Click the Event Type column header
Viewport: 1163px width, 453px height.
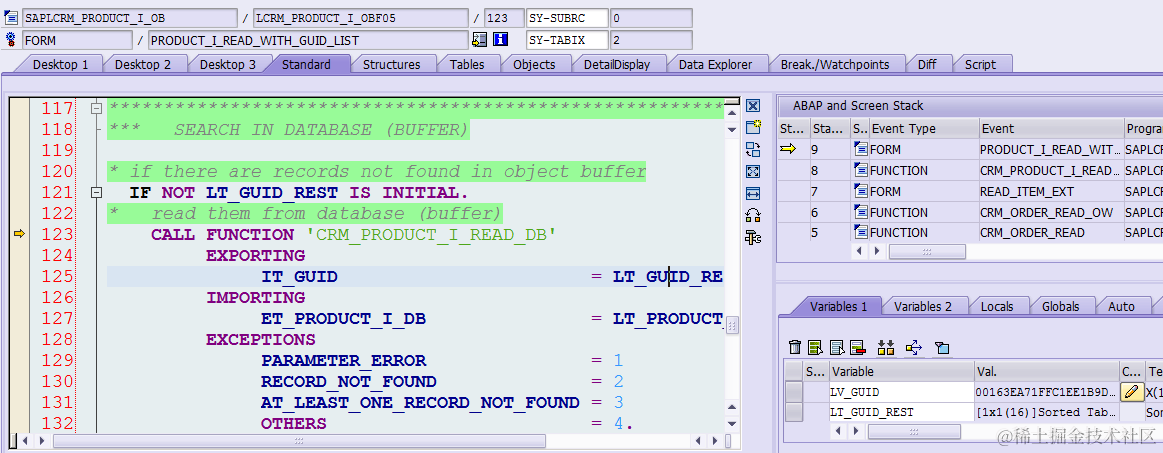(923, 128)
